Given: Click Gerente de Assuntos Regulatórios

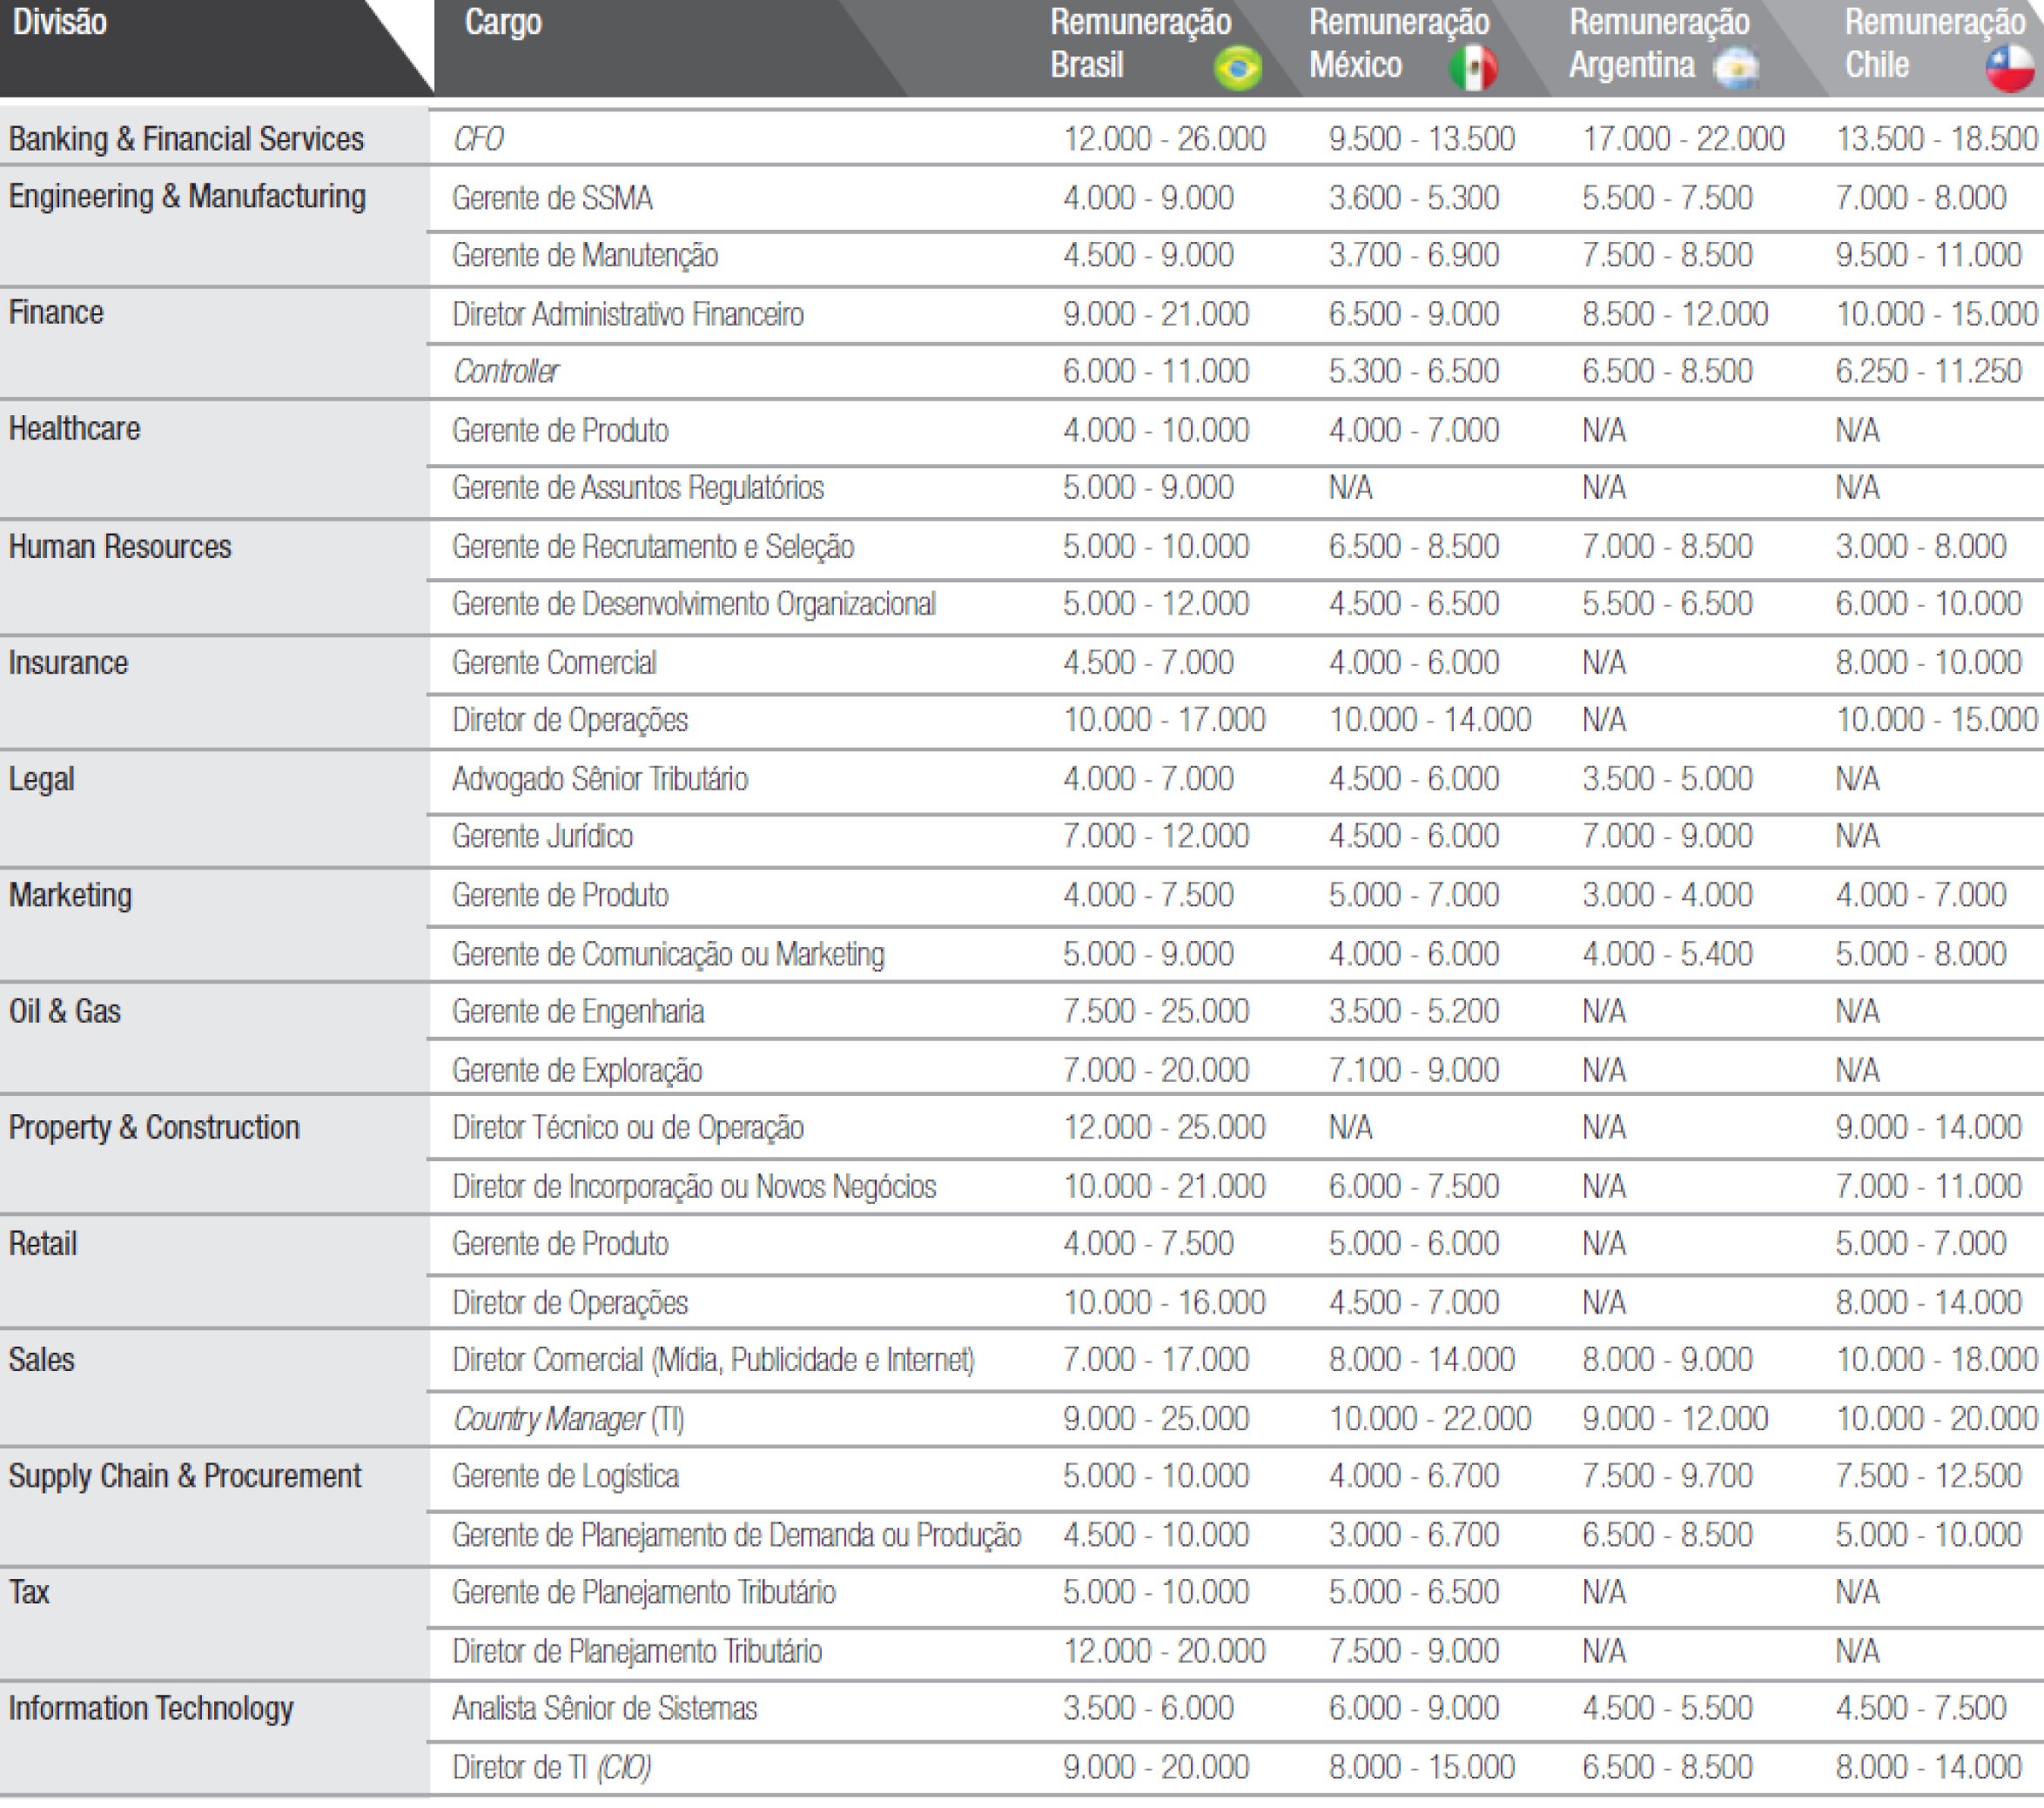Looking at the screenshot, I should (638, 488).
